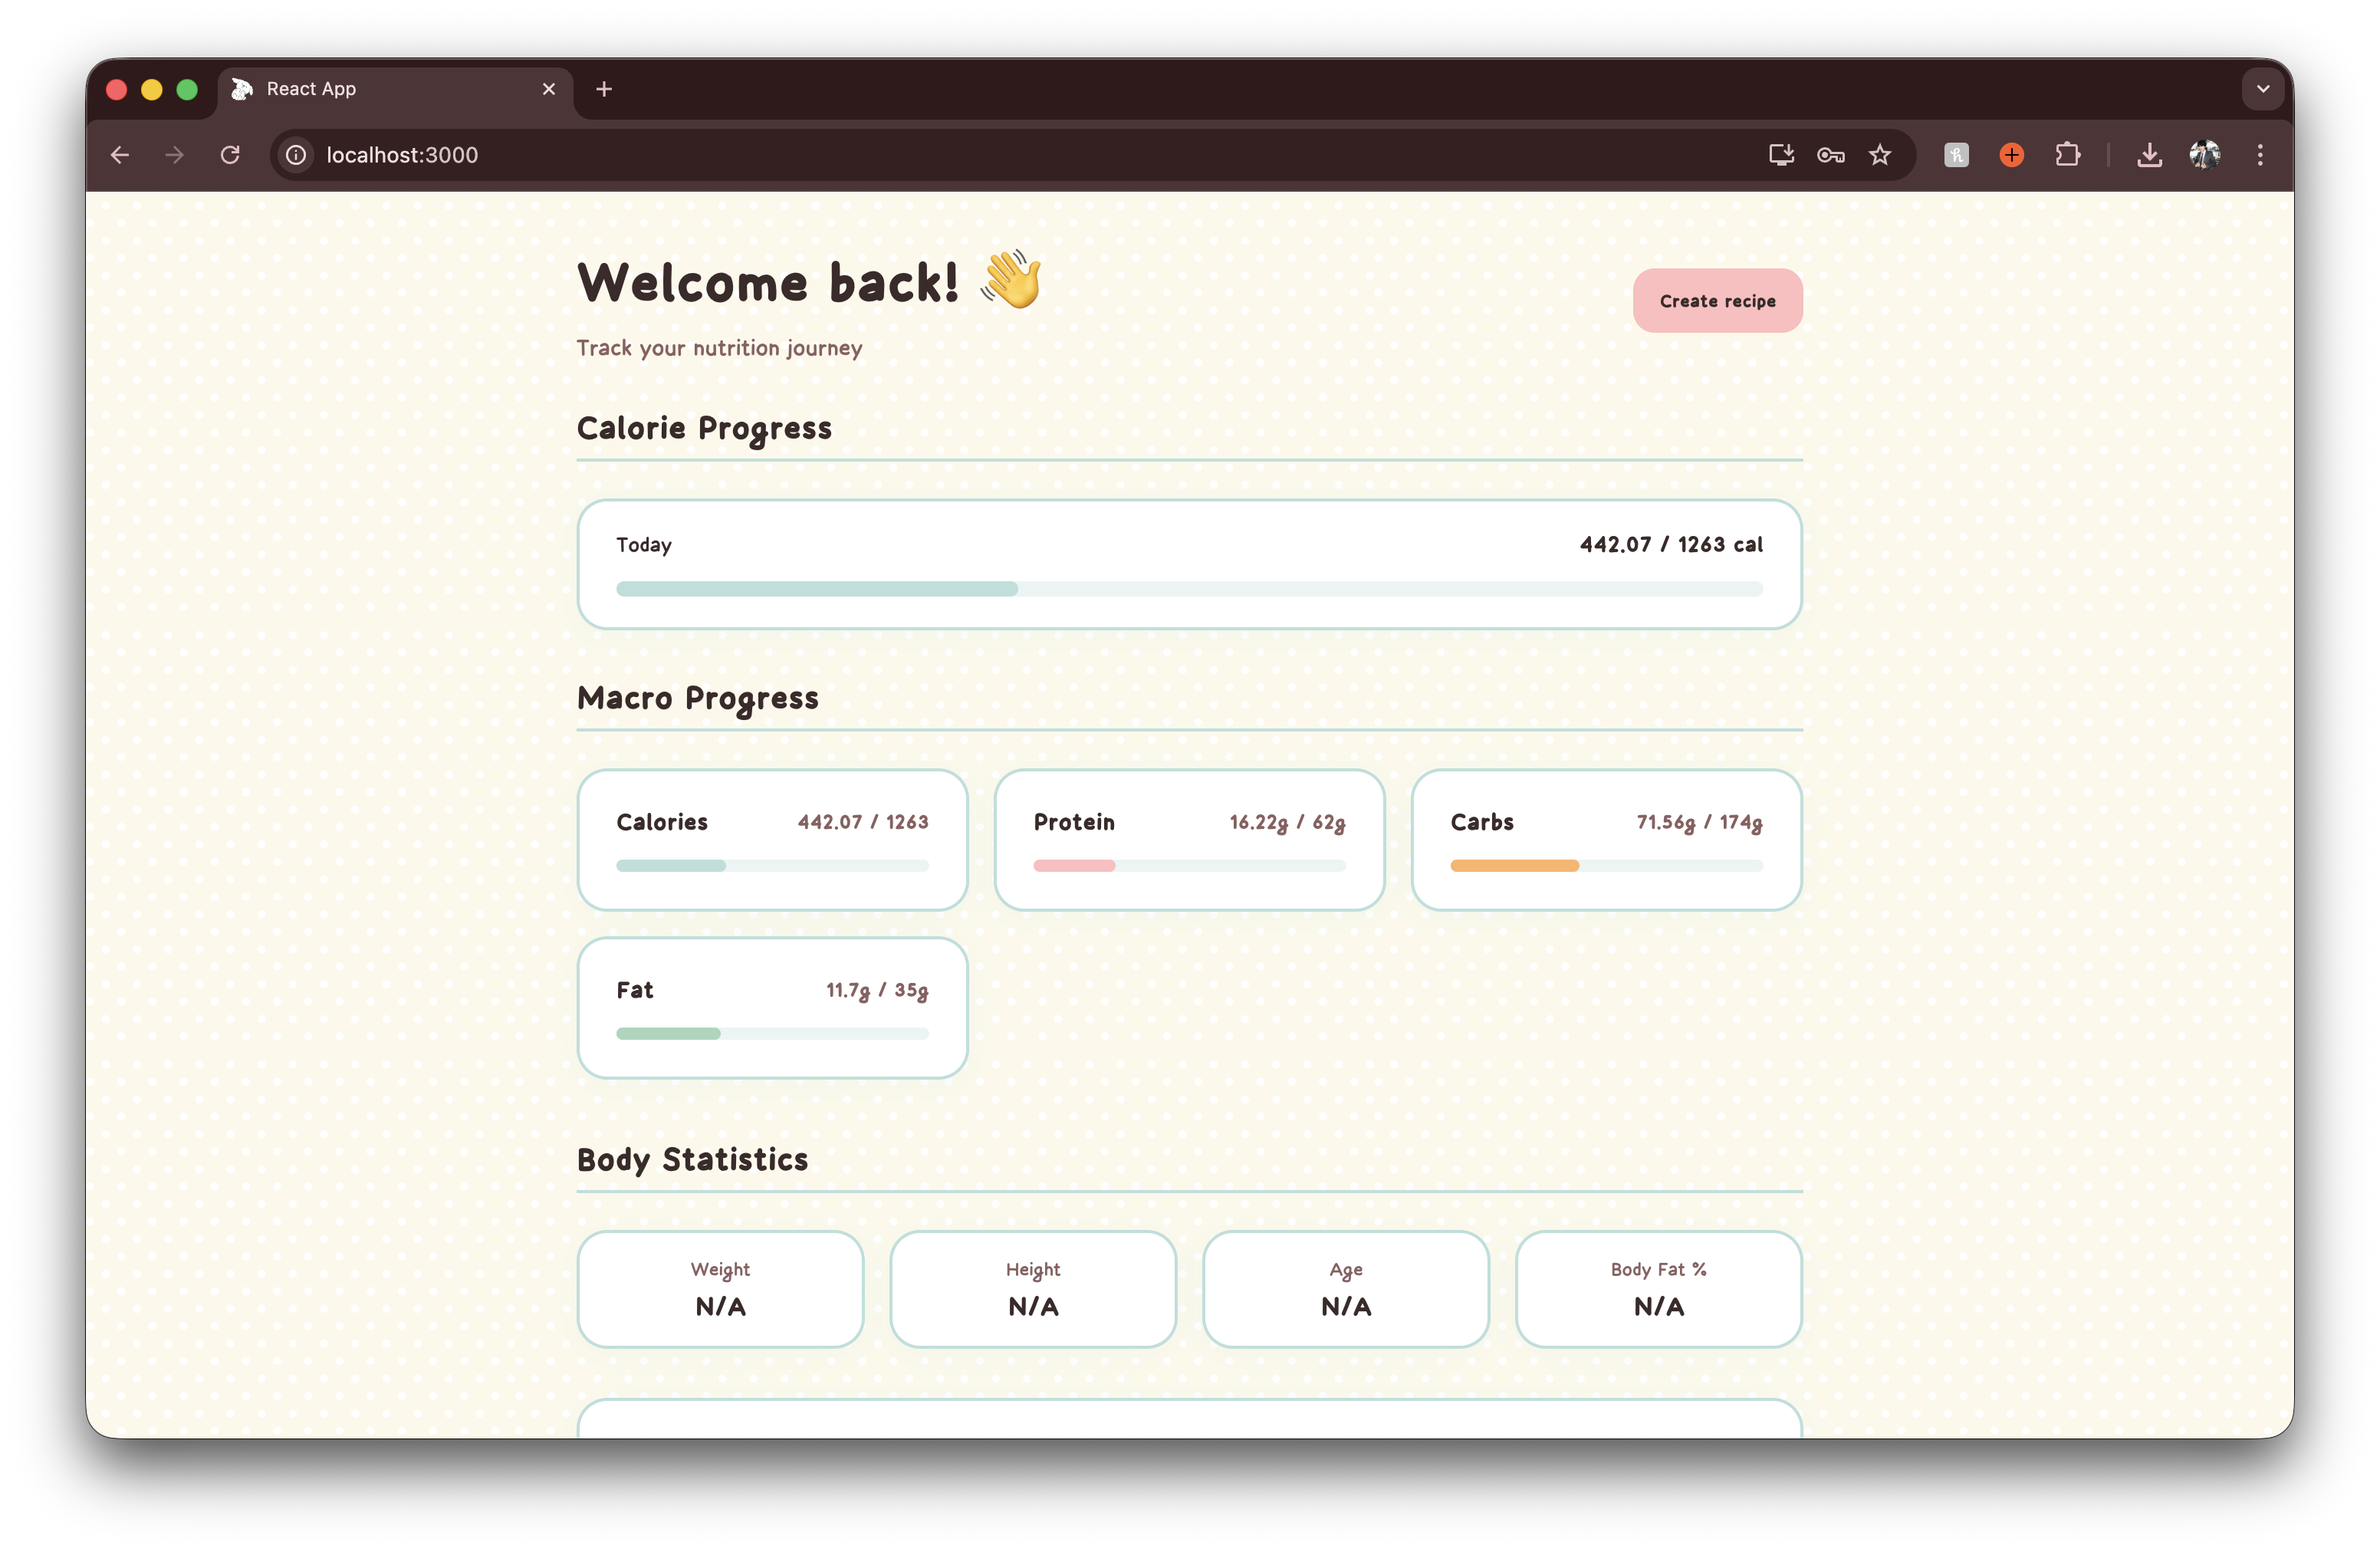The width and height of the screenshot is (2380, 1552).
Task: Open the Chrome profile avatar
Action: click(x=2204, y=155)
